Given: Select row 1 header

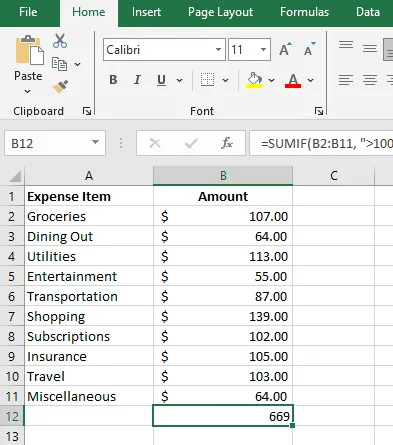Looking at the screenshot, I should point(12,196).
